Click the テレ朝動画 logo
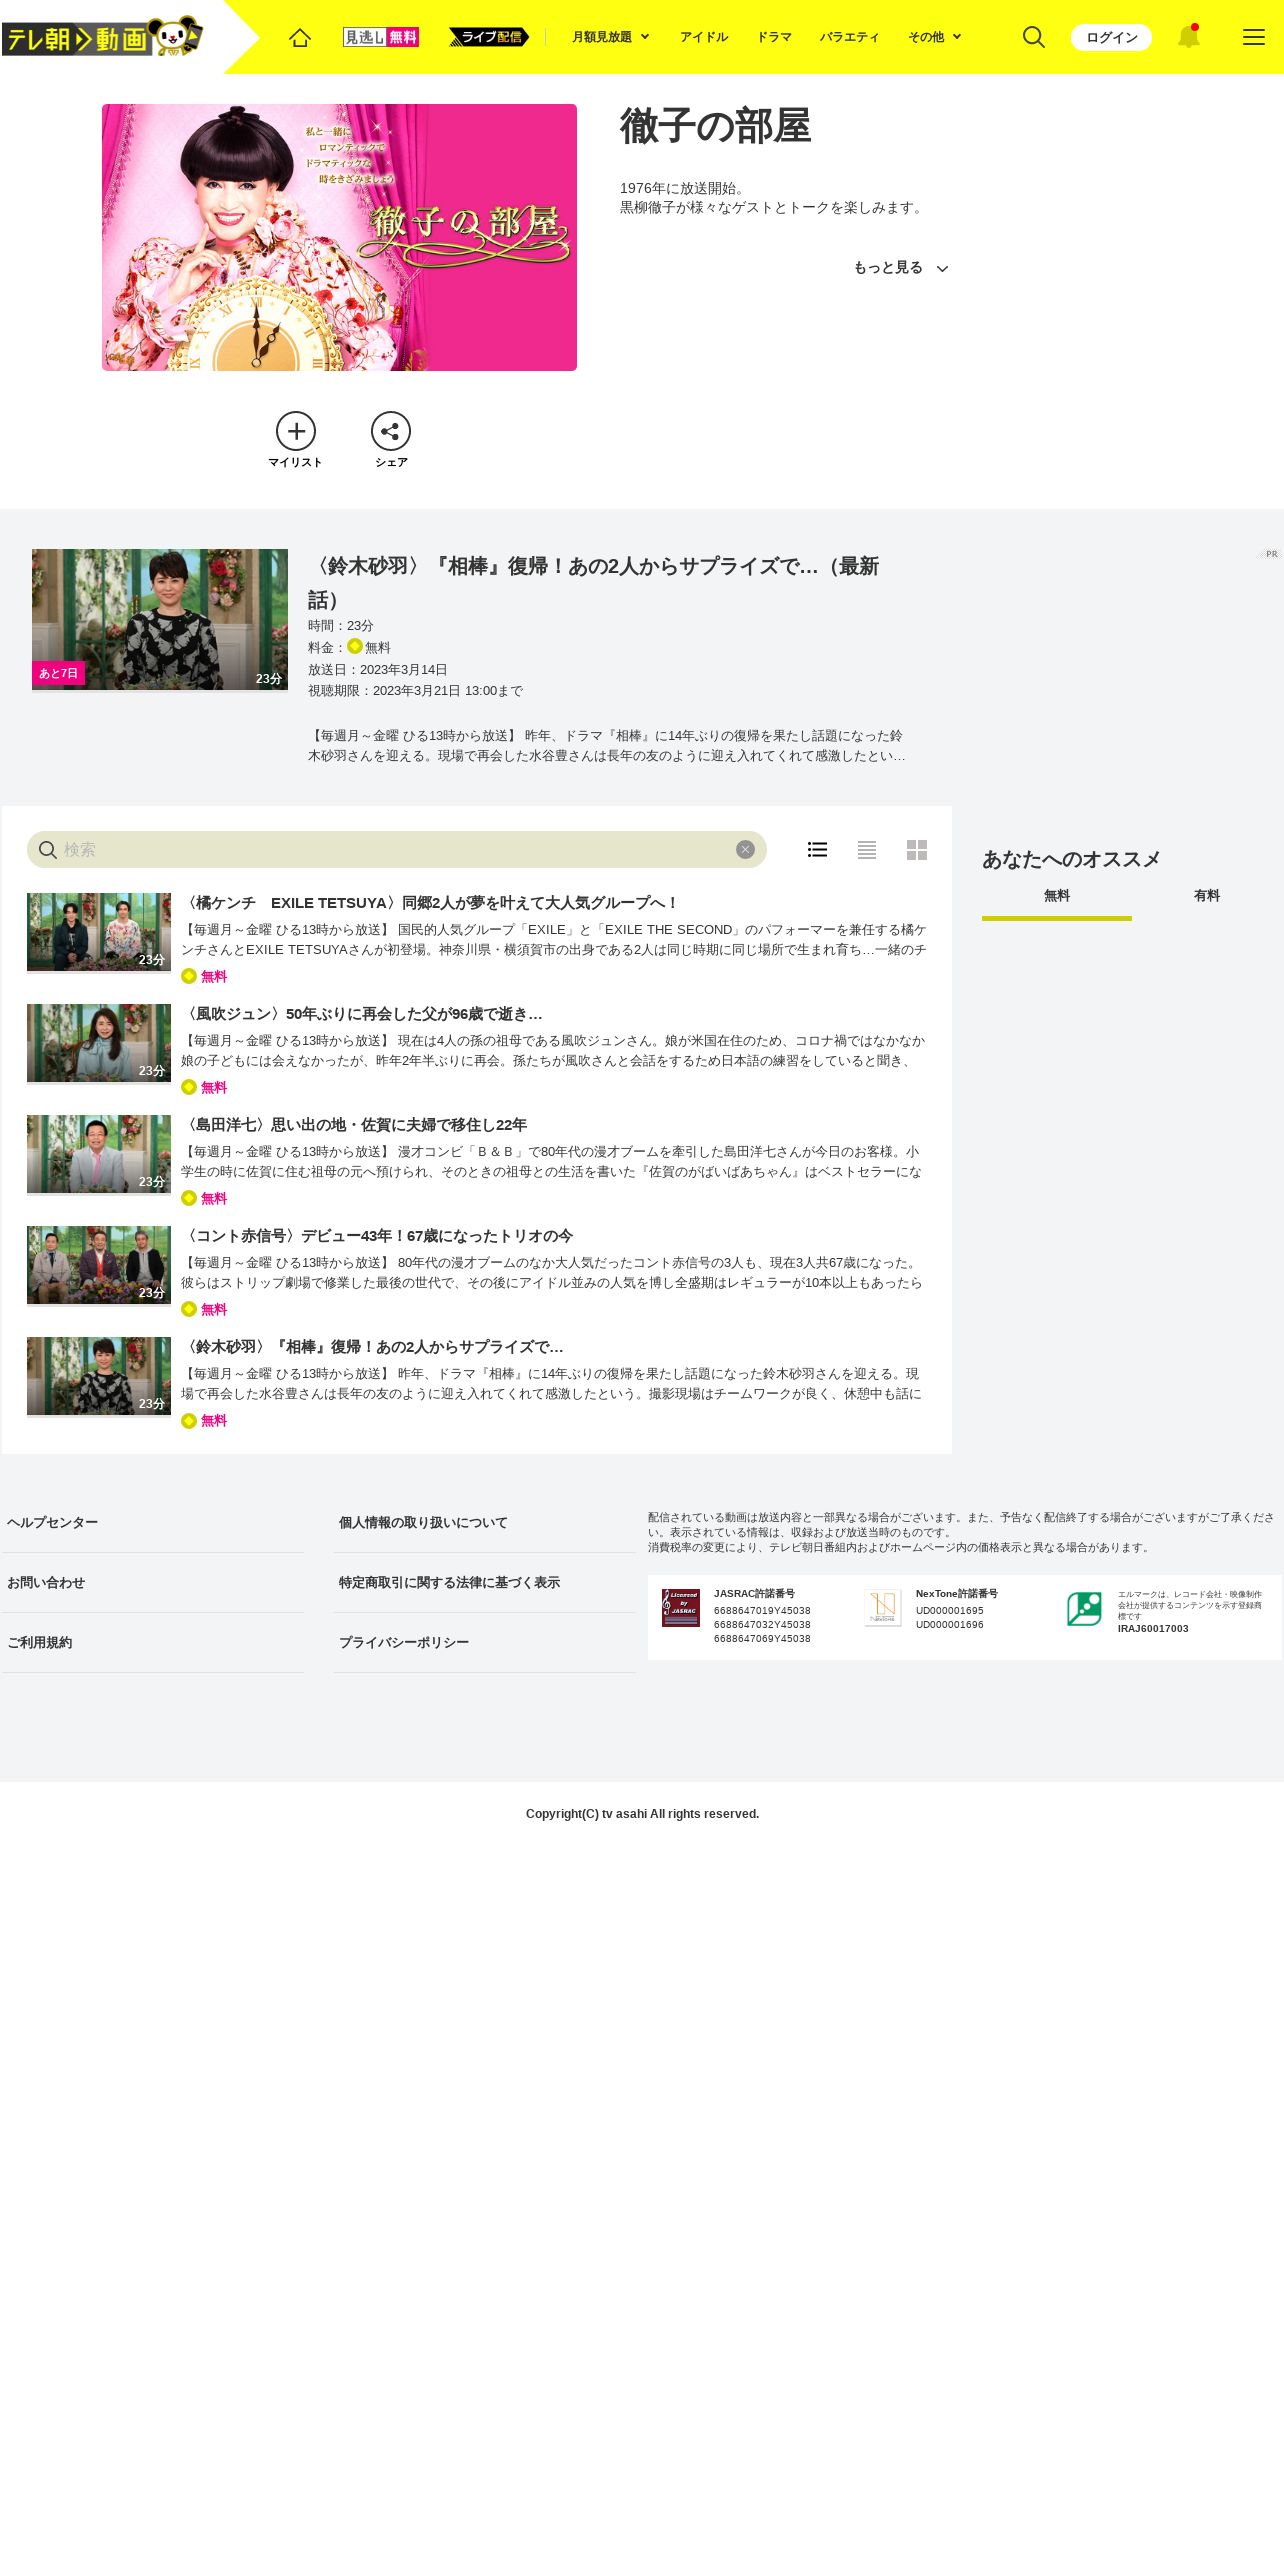The image size is (1284, 2568). coord(102,37)
